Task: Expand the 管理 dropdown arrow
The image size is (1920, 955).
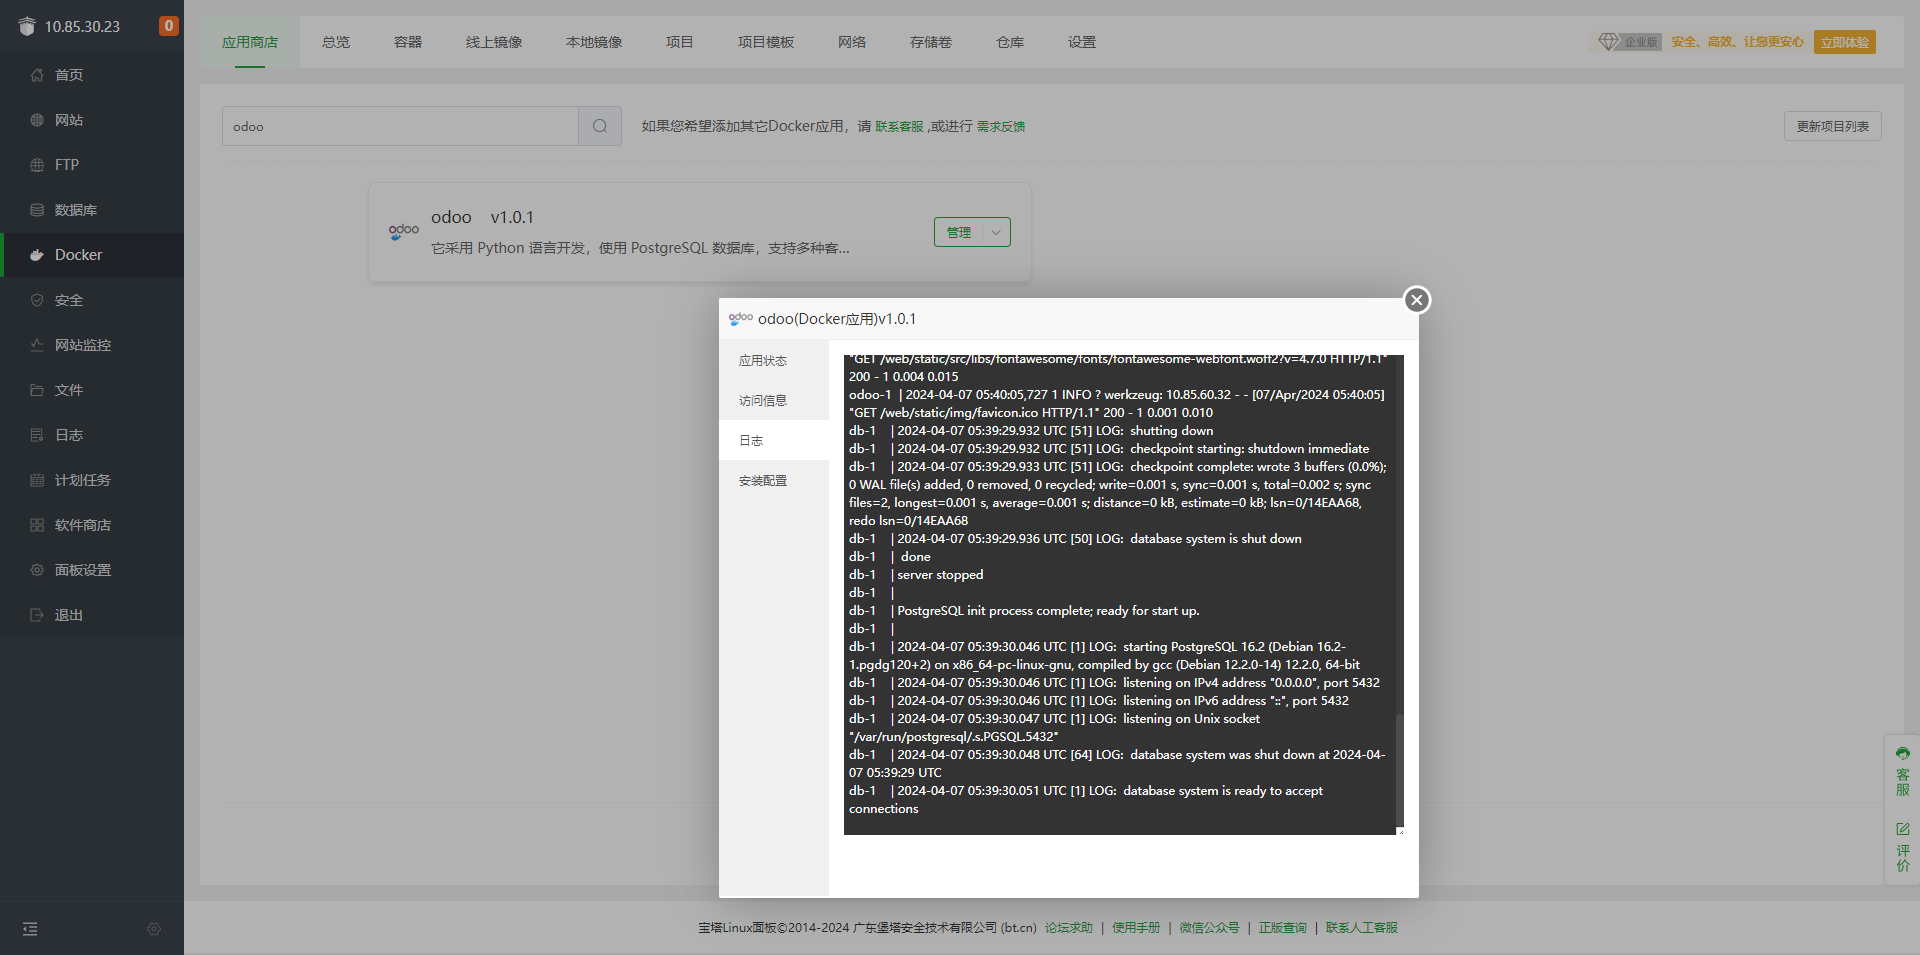Action: pyautogui.click(x=996, y=232)
